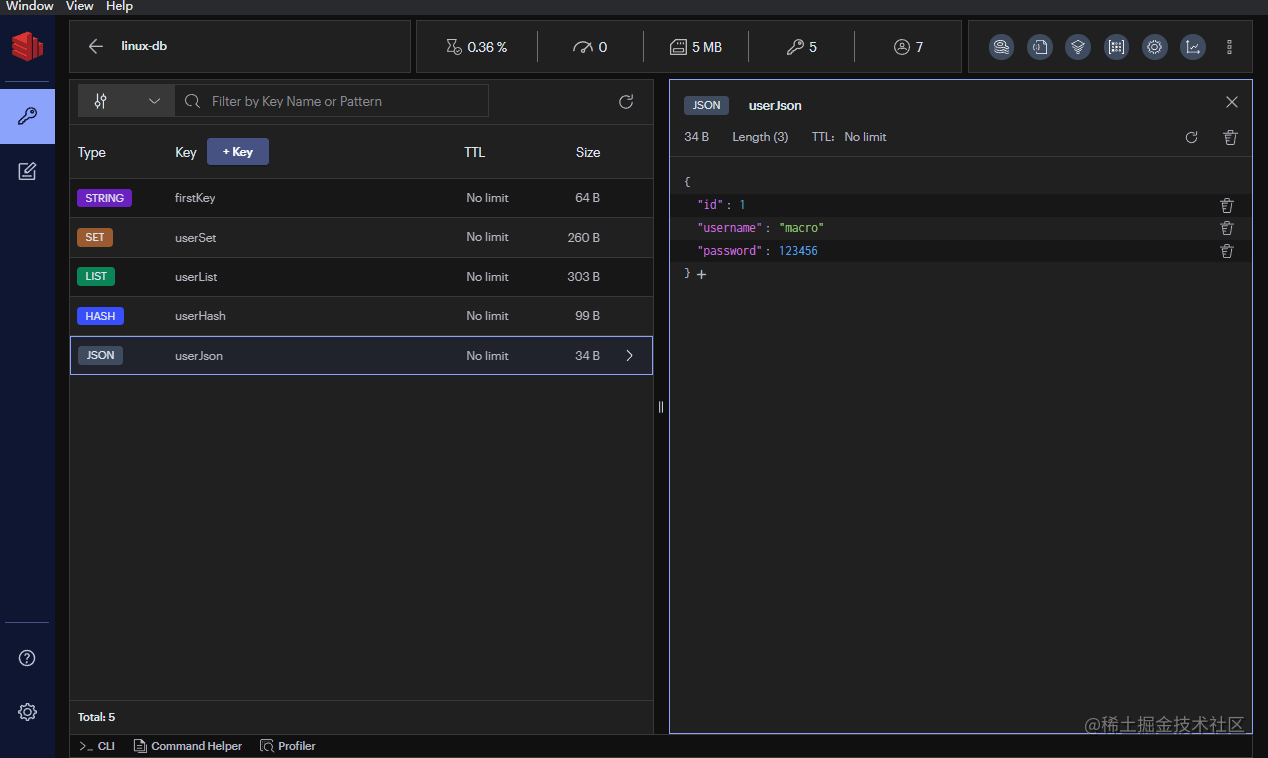Click the RedisJSON module icon
1268x758 pixels.
pos(1040,47)
